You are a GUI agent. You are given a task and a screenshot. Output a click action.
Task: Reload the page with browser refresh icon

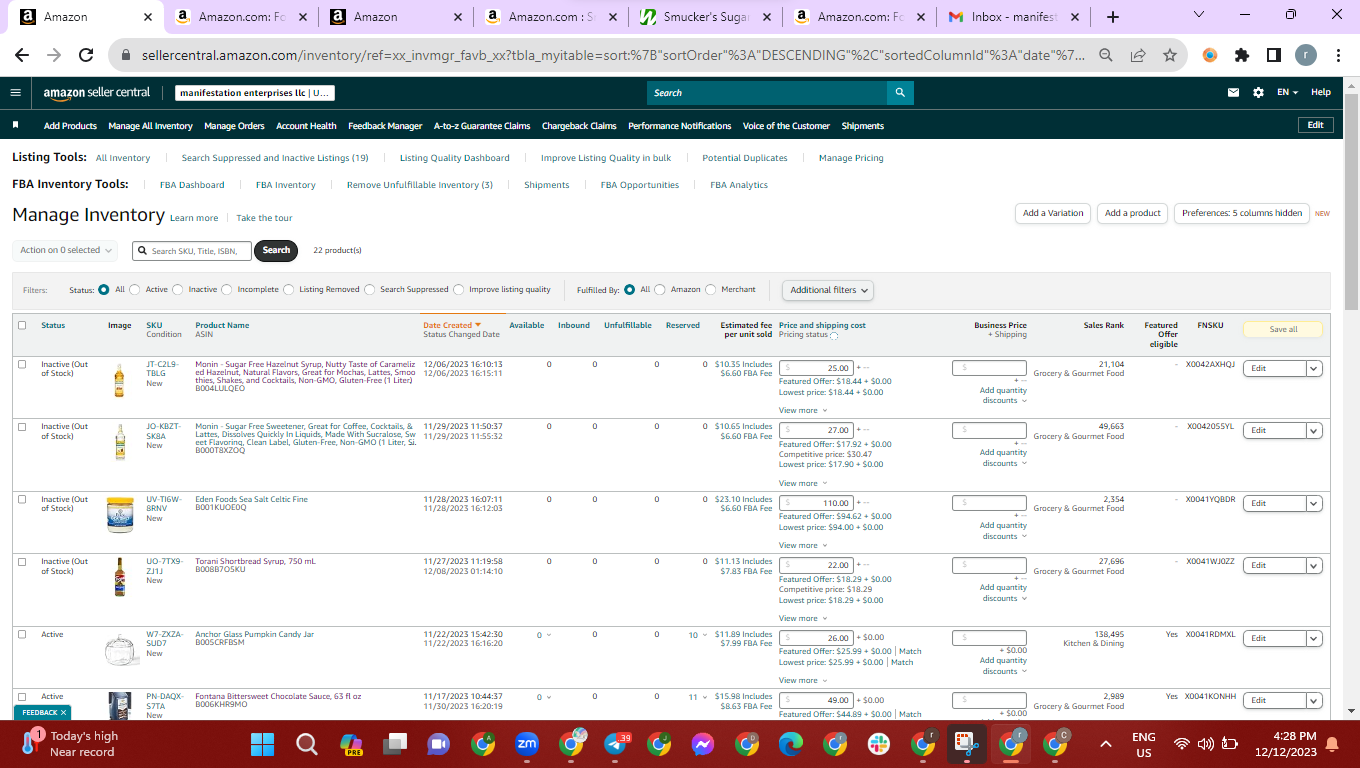[86, 55]
